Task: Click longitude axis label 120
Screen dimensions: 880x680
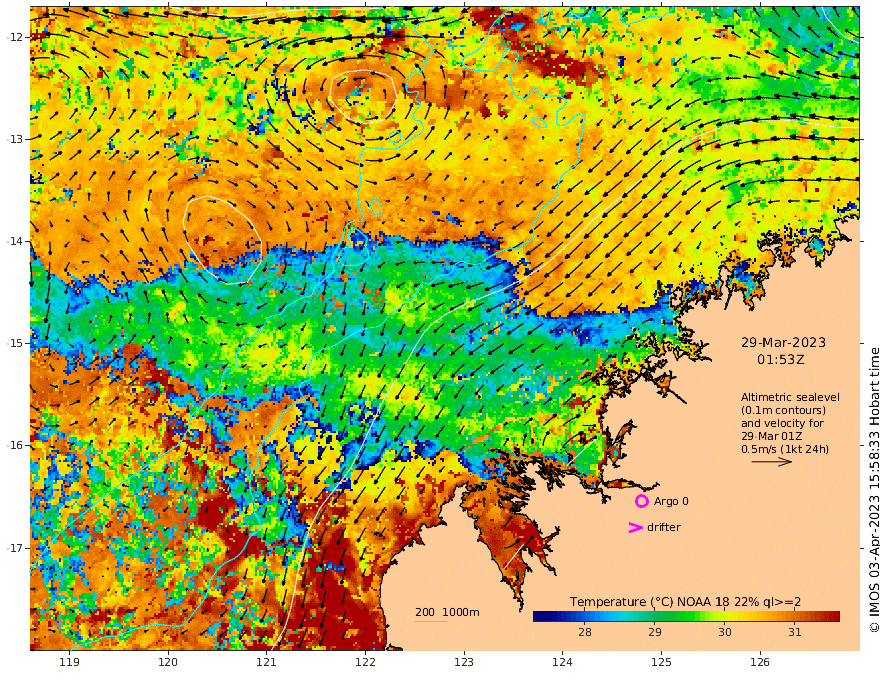Action: pos(168,662)
